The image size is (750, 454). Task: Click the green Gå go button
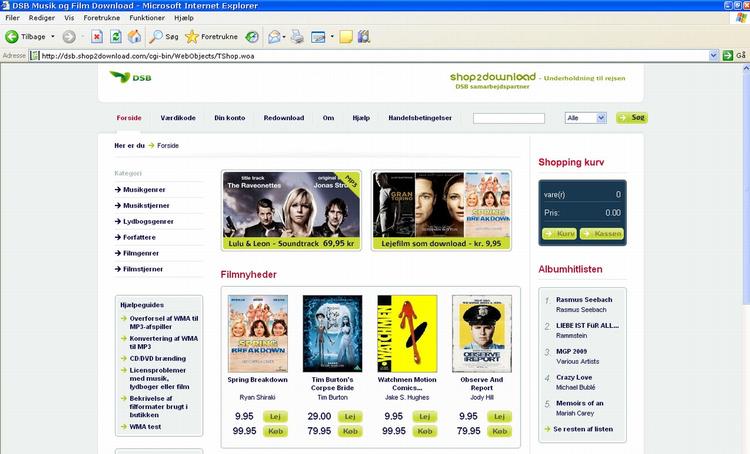tap(734, 55)
